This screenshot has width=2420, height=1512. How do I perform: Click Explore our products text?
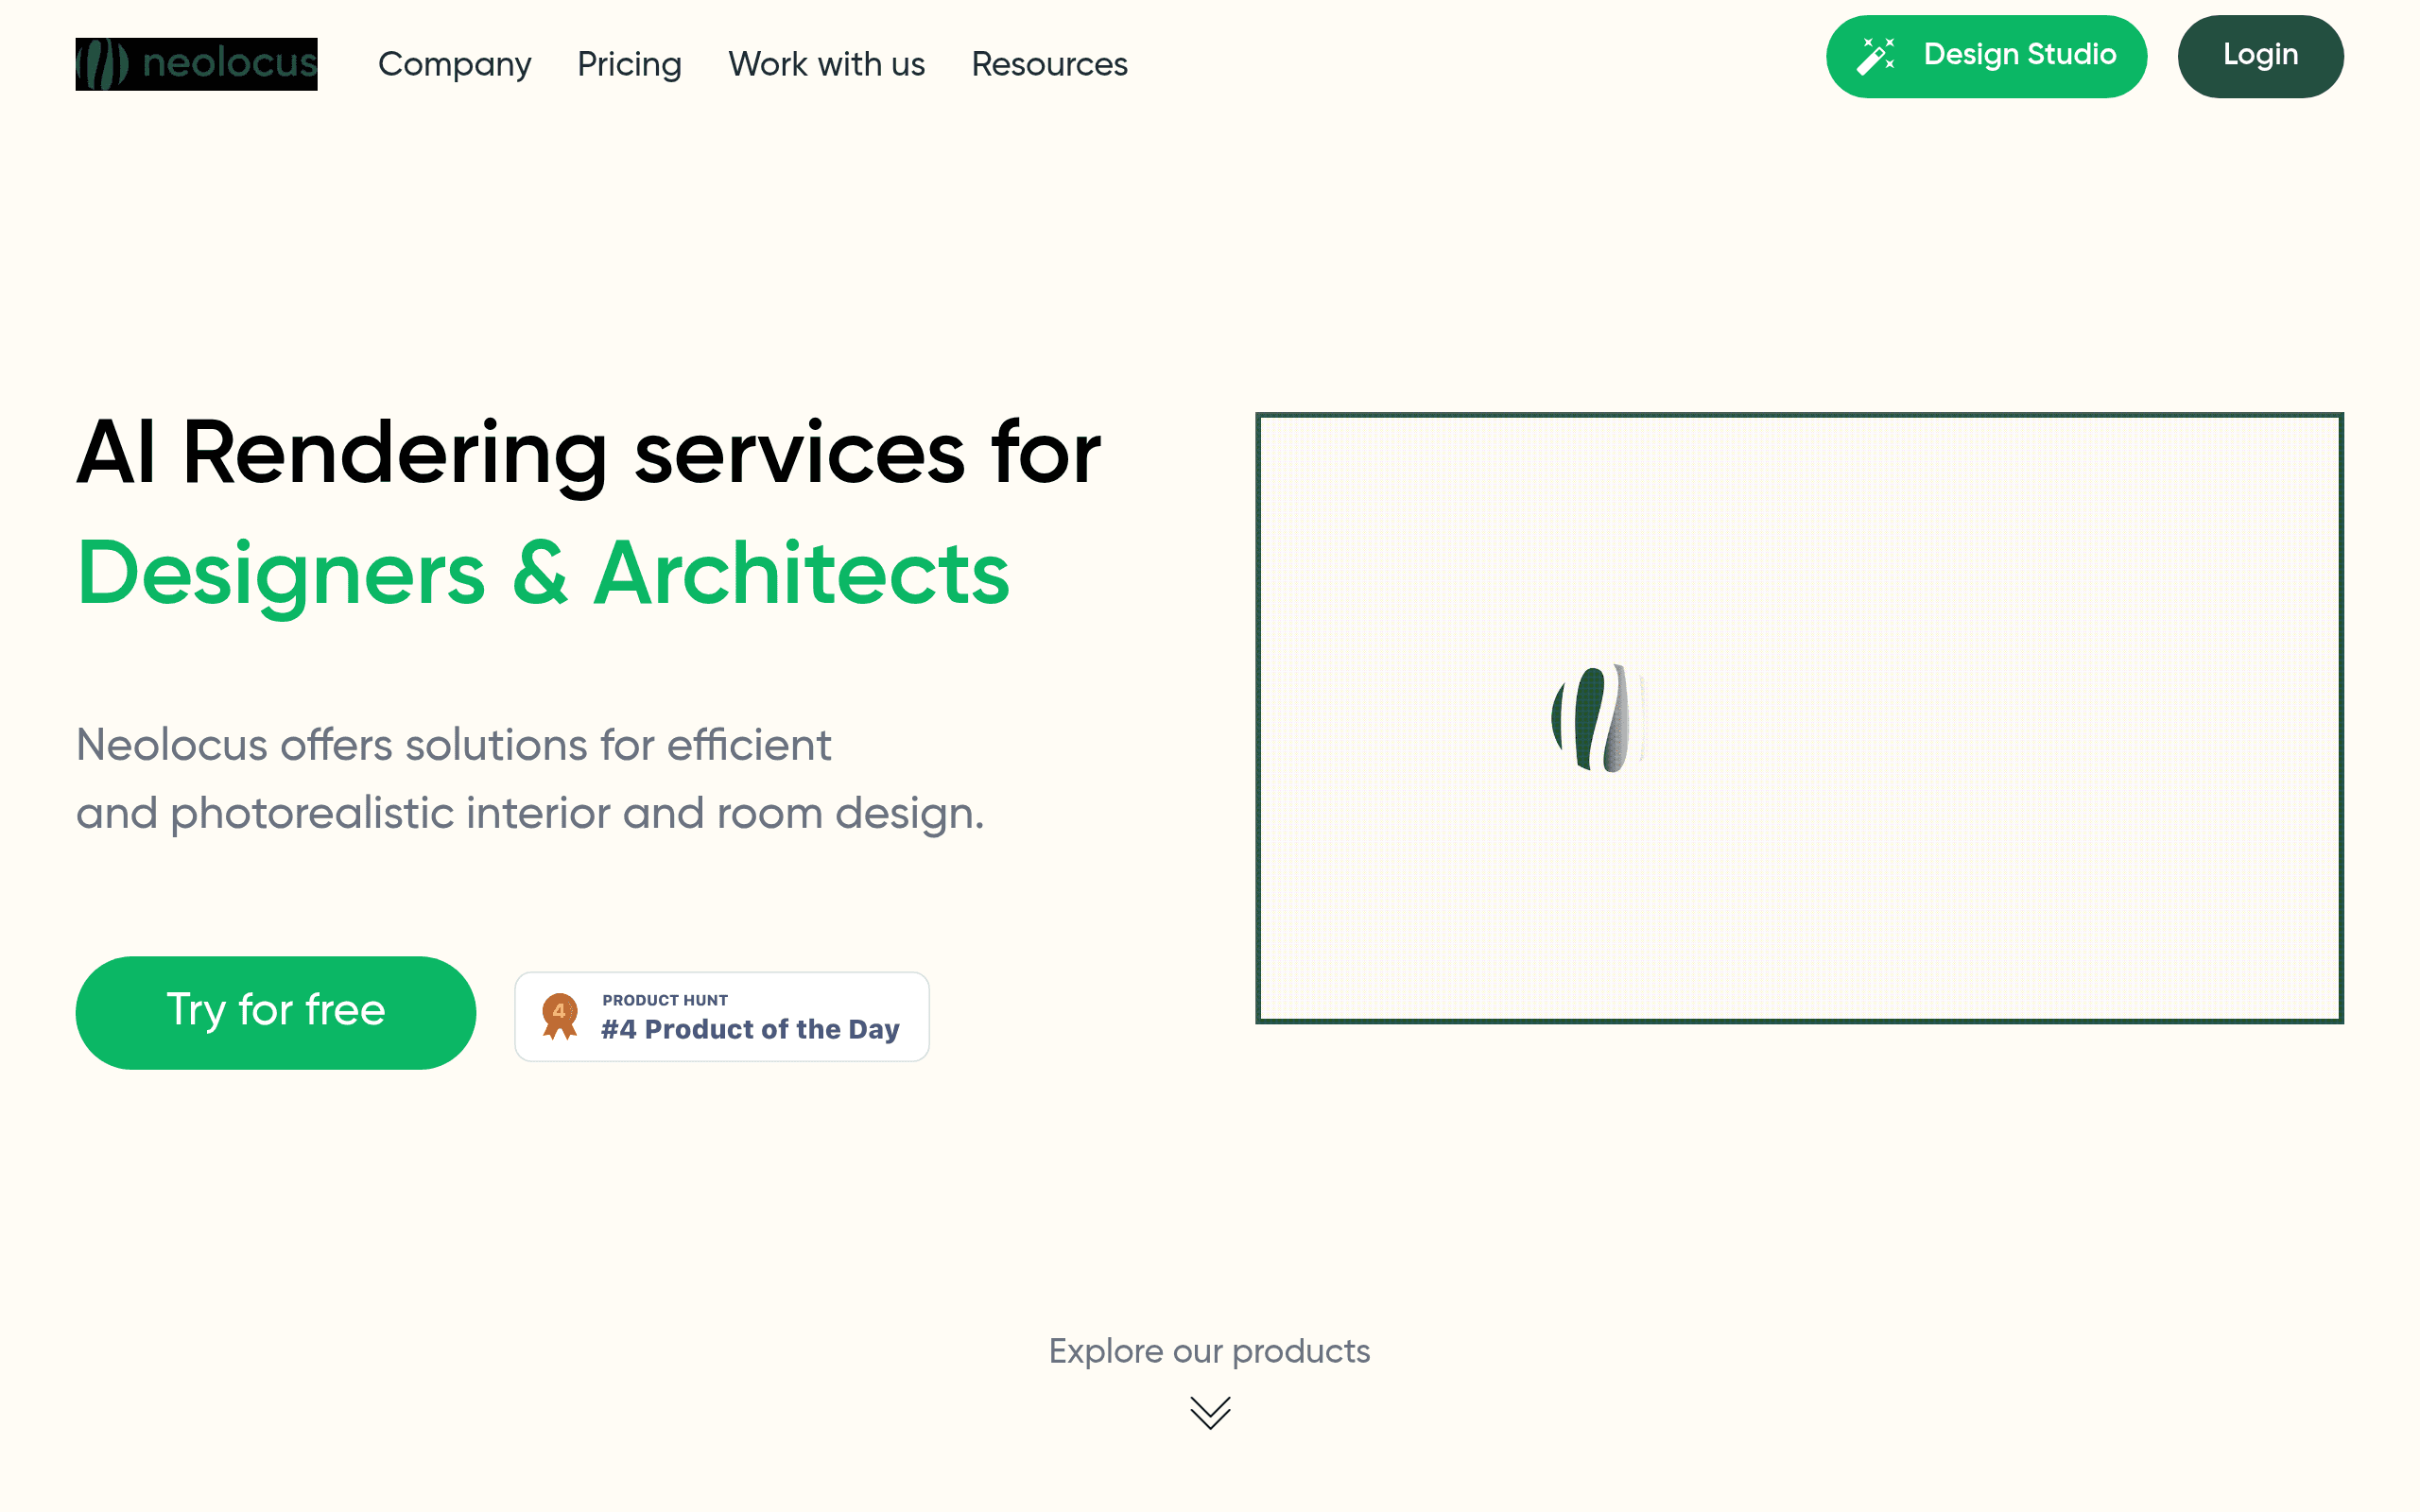pyautogui.click(x=1209, y=1351)
